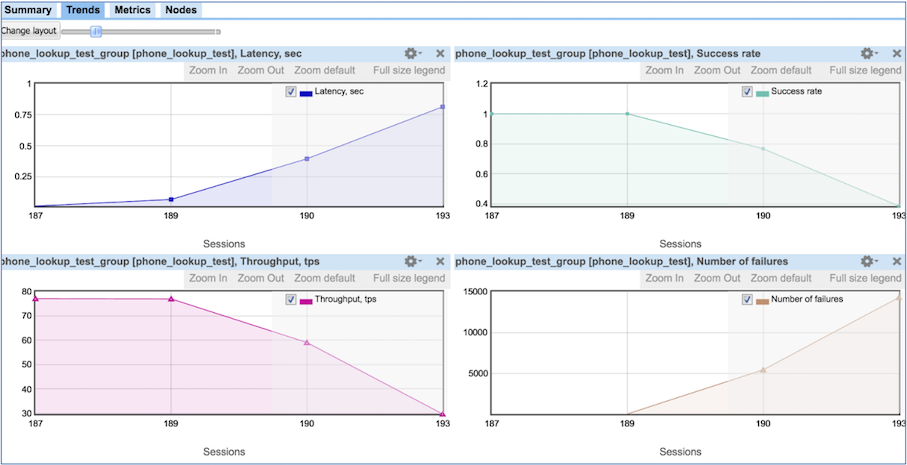Open gear settings of Success rate chart

click(869, 53)
